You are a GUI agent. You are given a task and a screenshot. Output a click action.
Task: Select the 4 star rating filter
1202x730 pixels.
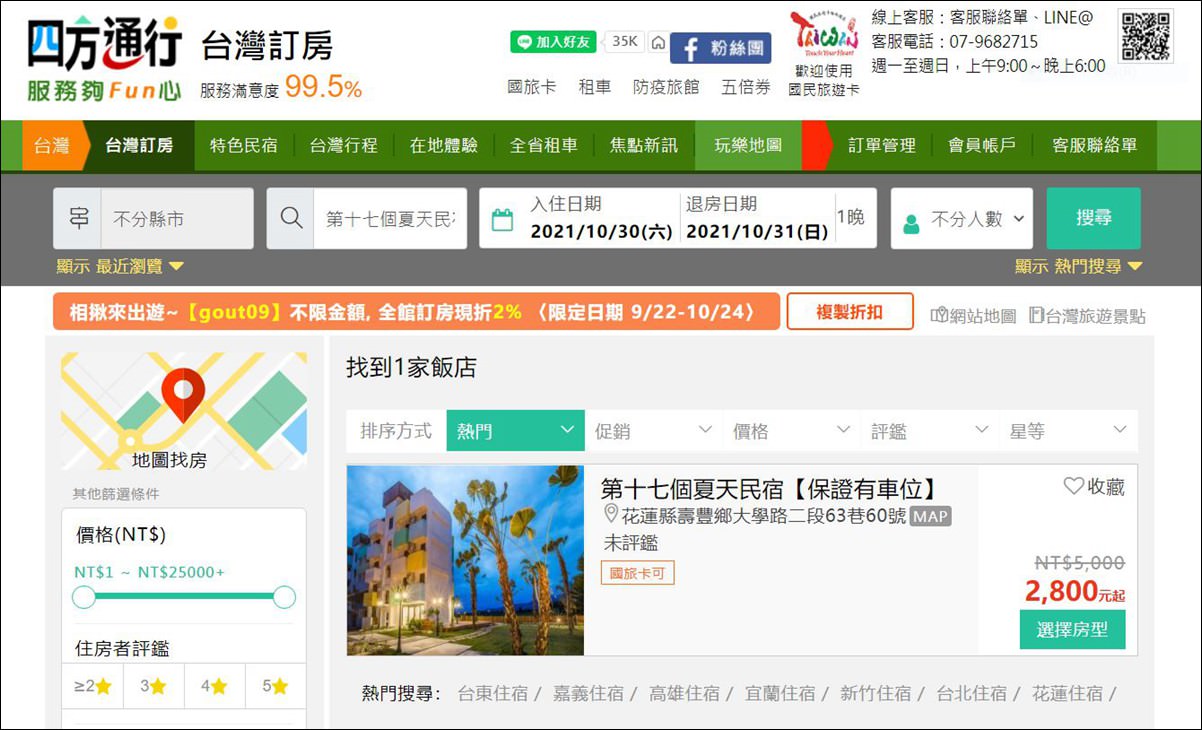(x=214, y=686)
